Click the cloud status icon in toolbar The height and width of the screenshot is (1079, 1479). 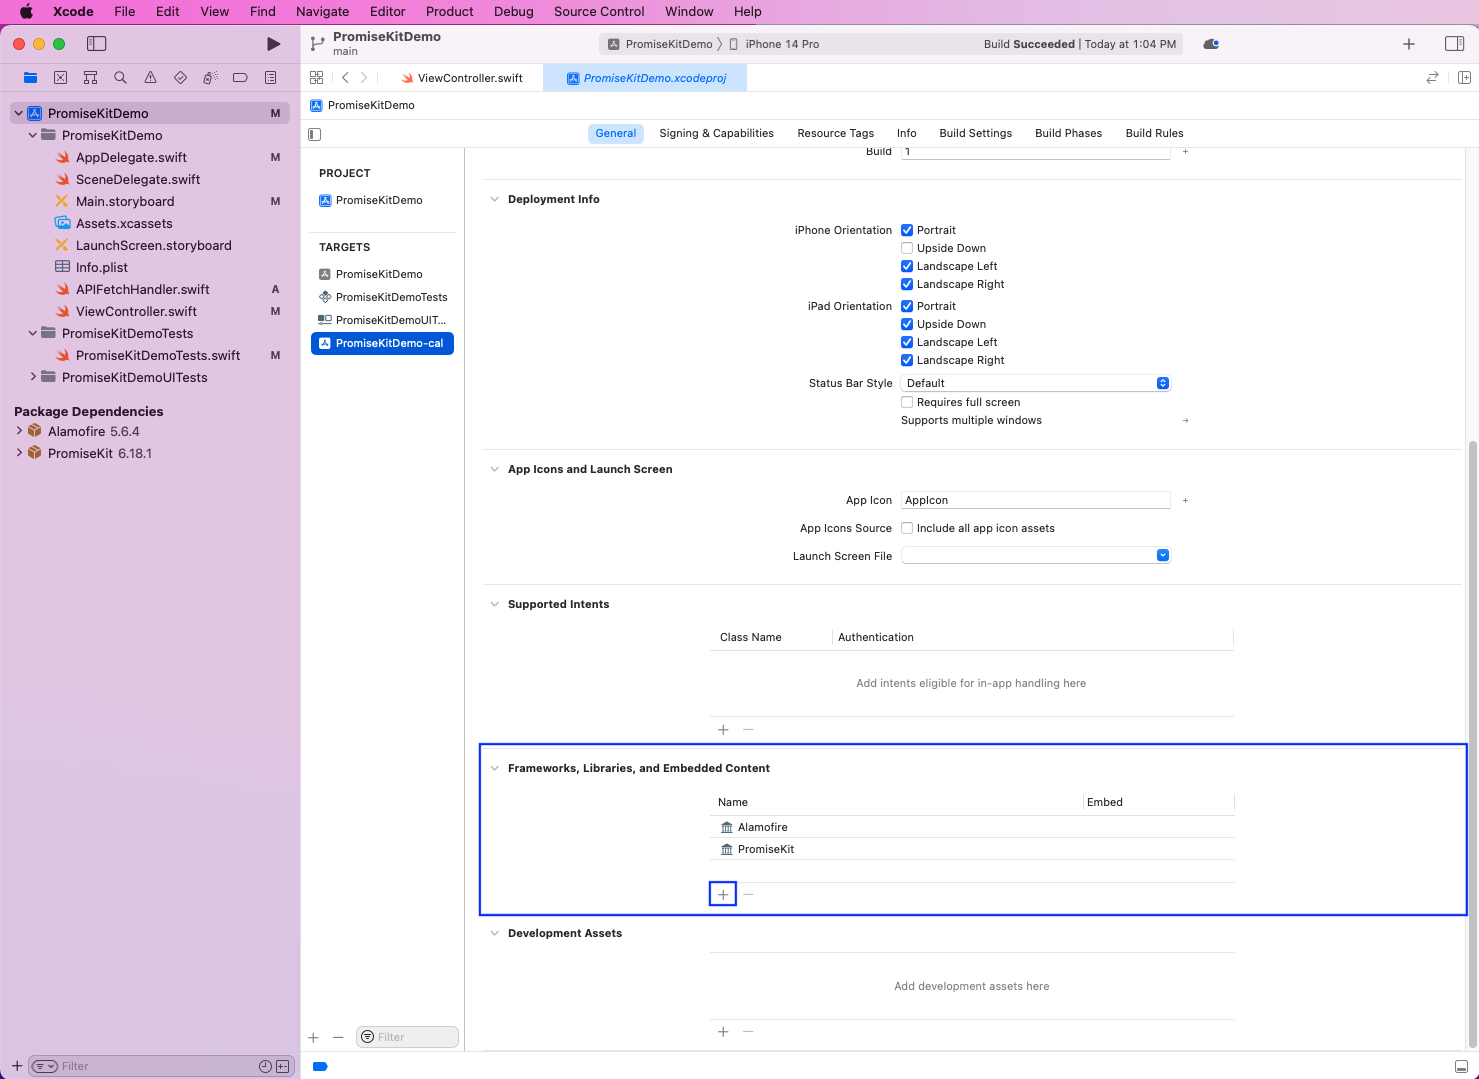pos(1211,44)
